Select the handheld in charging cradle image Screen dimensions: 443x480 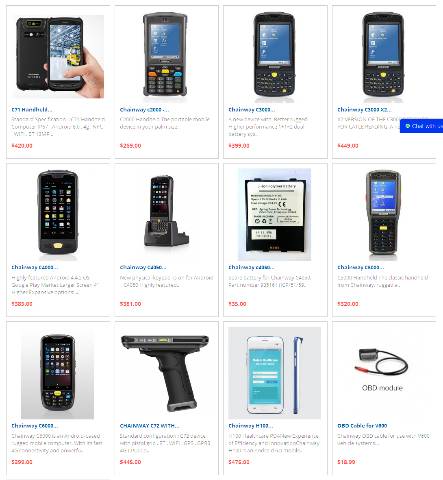click(x=166, y=212)
